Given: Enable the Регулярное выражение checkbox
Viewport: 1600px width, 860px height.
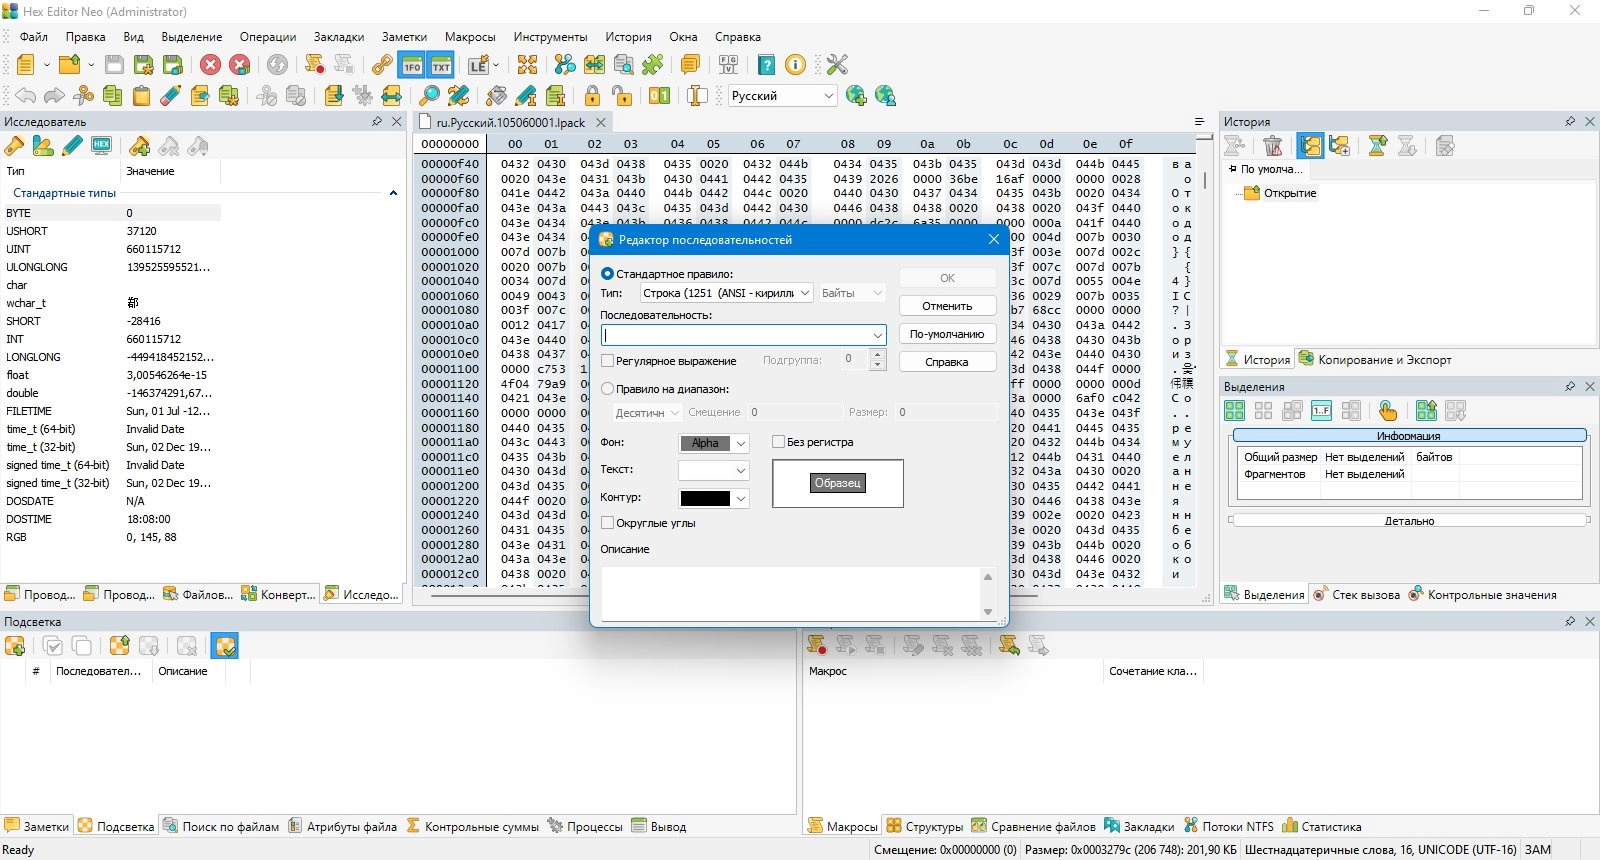Looking at the screenshot, I should point(607,361).
